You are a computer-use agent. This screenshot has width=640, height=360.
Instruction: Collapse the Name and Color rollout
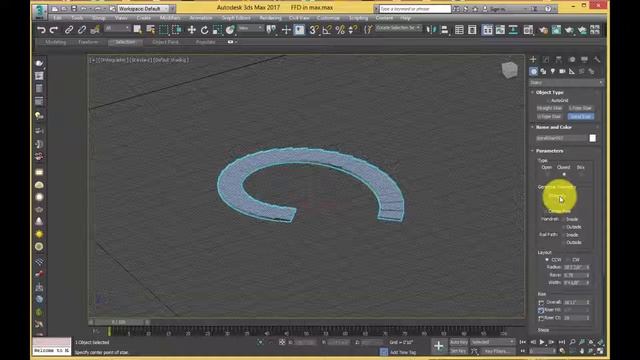(x=553, y=127)
